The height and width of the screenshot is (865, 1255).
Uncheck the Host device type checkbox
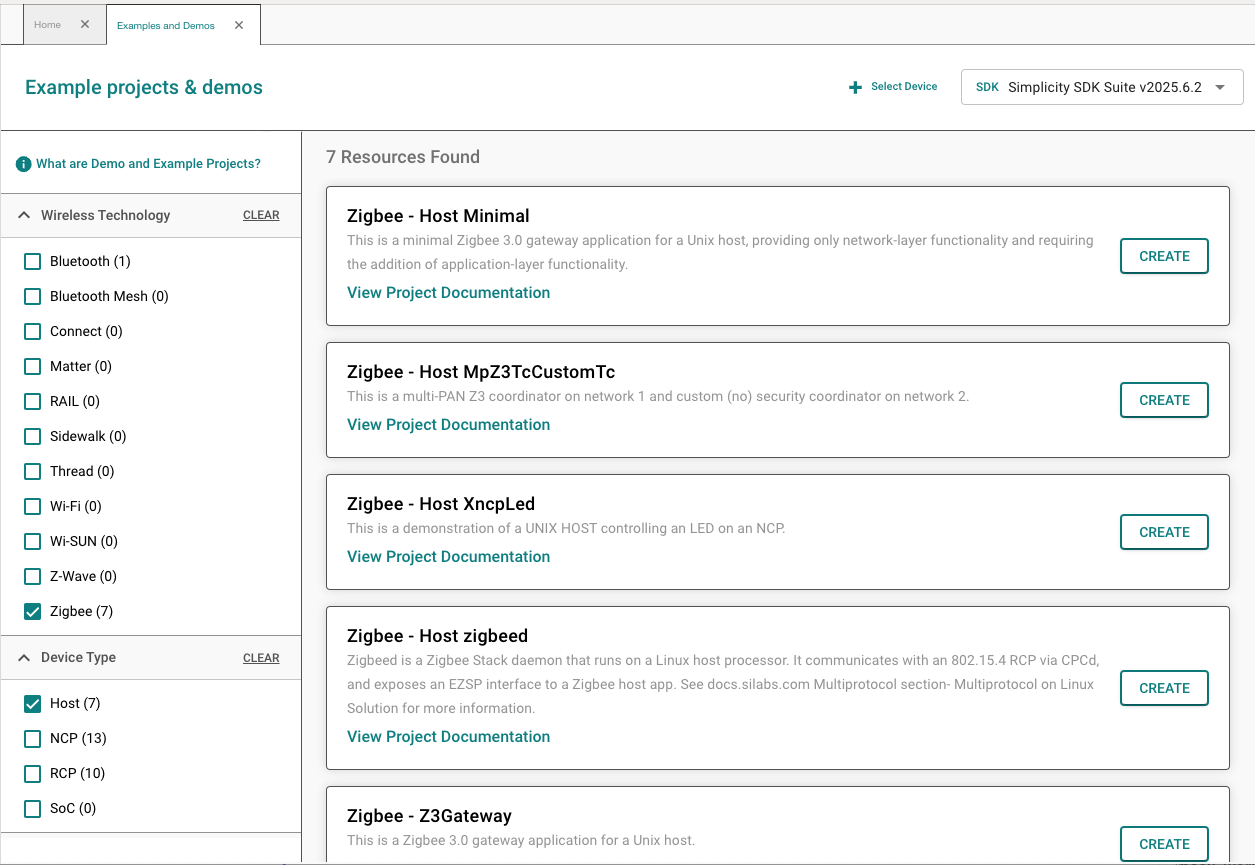click(x=33, y=704)
